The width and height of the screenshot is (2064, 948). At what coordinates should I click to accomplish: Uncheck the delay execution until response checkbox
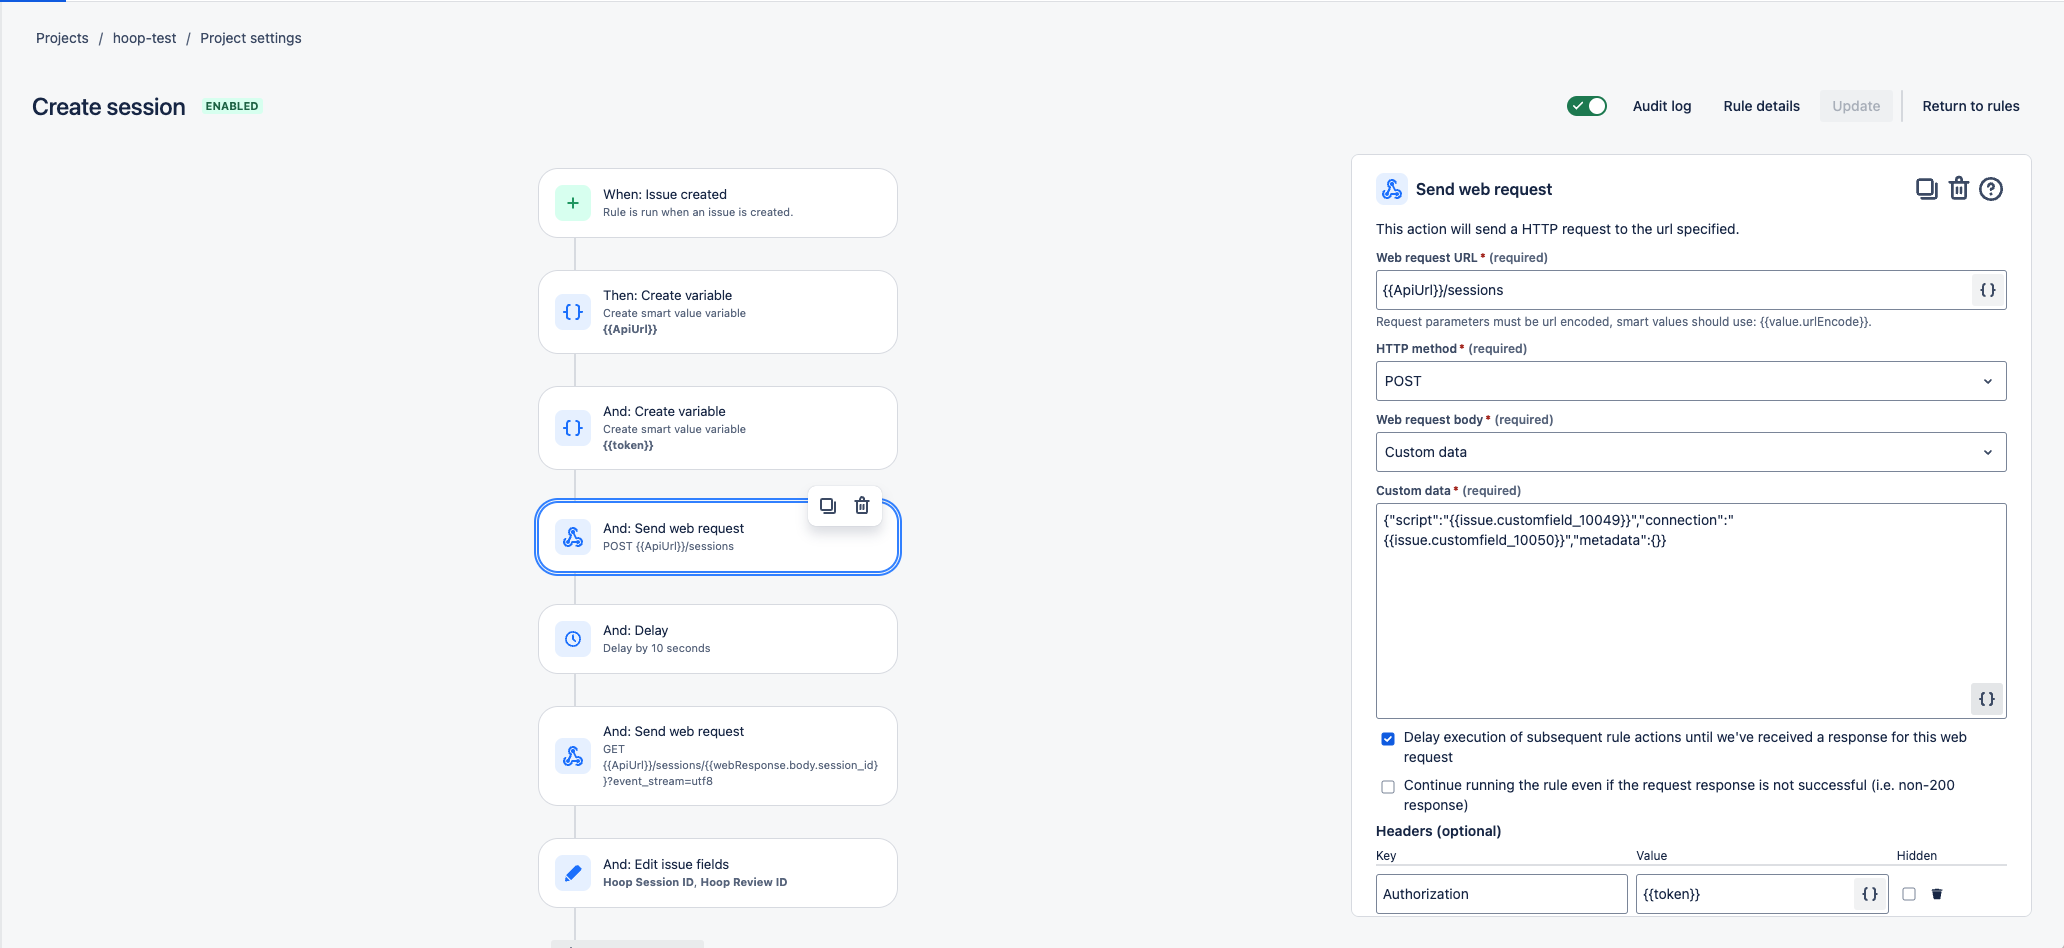(1388, 739)
